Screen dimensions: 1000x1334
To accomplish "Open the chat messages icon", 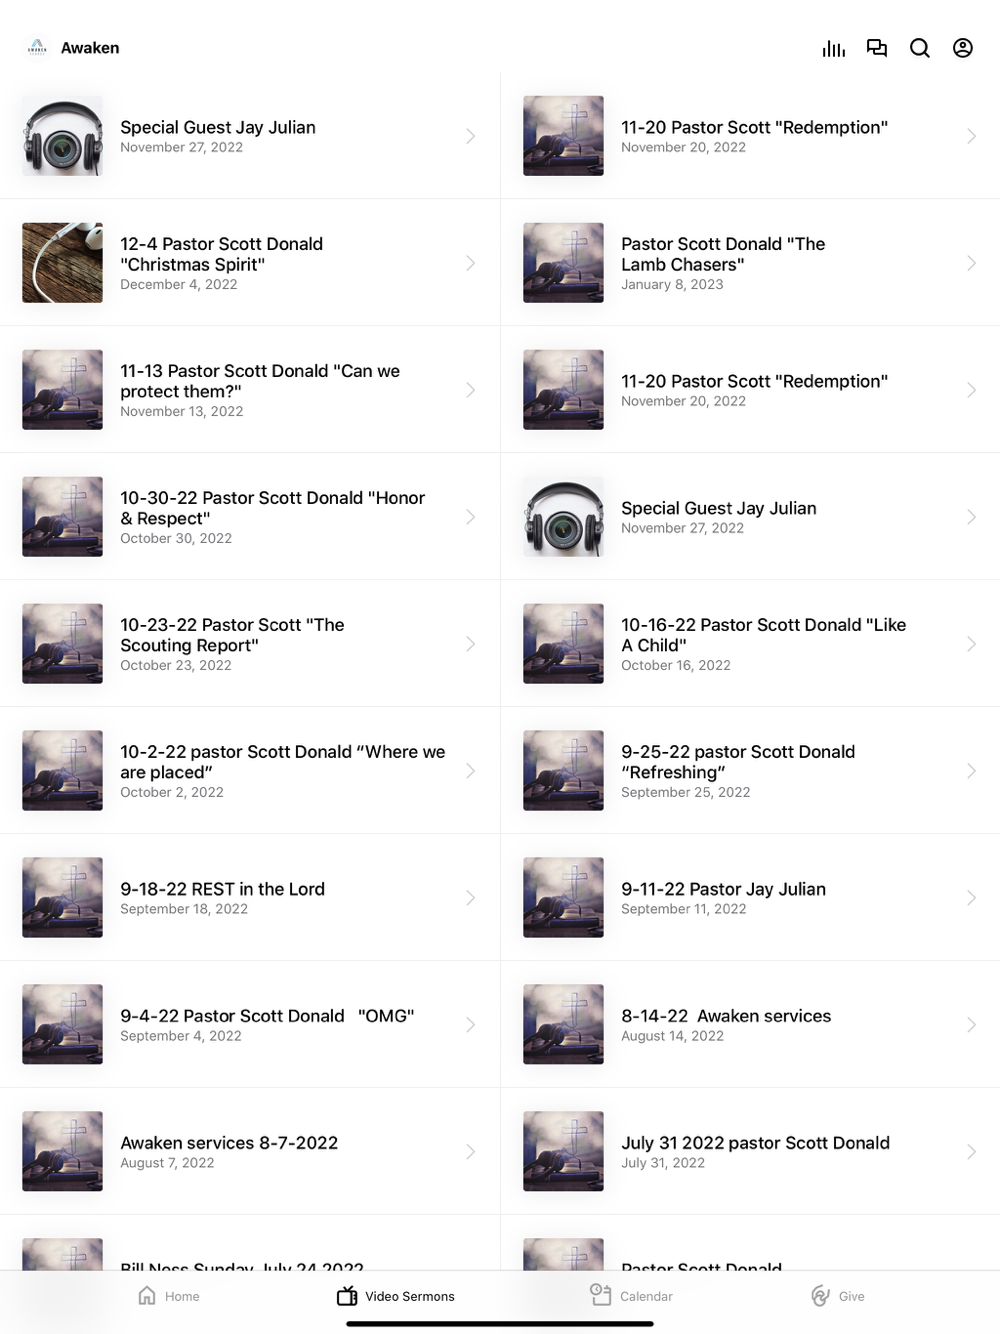I will (x=877, y=48).
